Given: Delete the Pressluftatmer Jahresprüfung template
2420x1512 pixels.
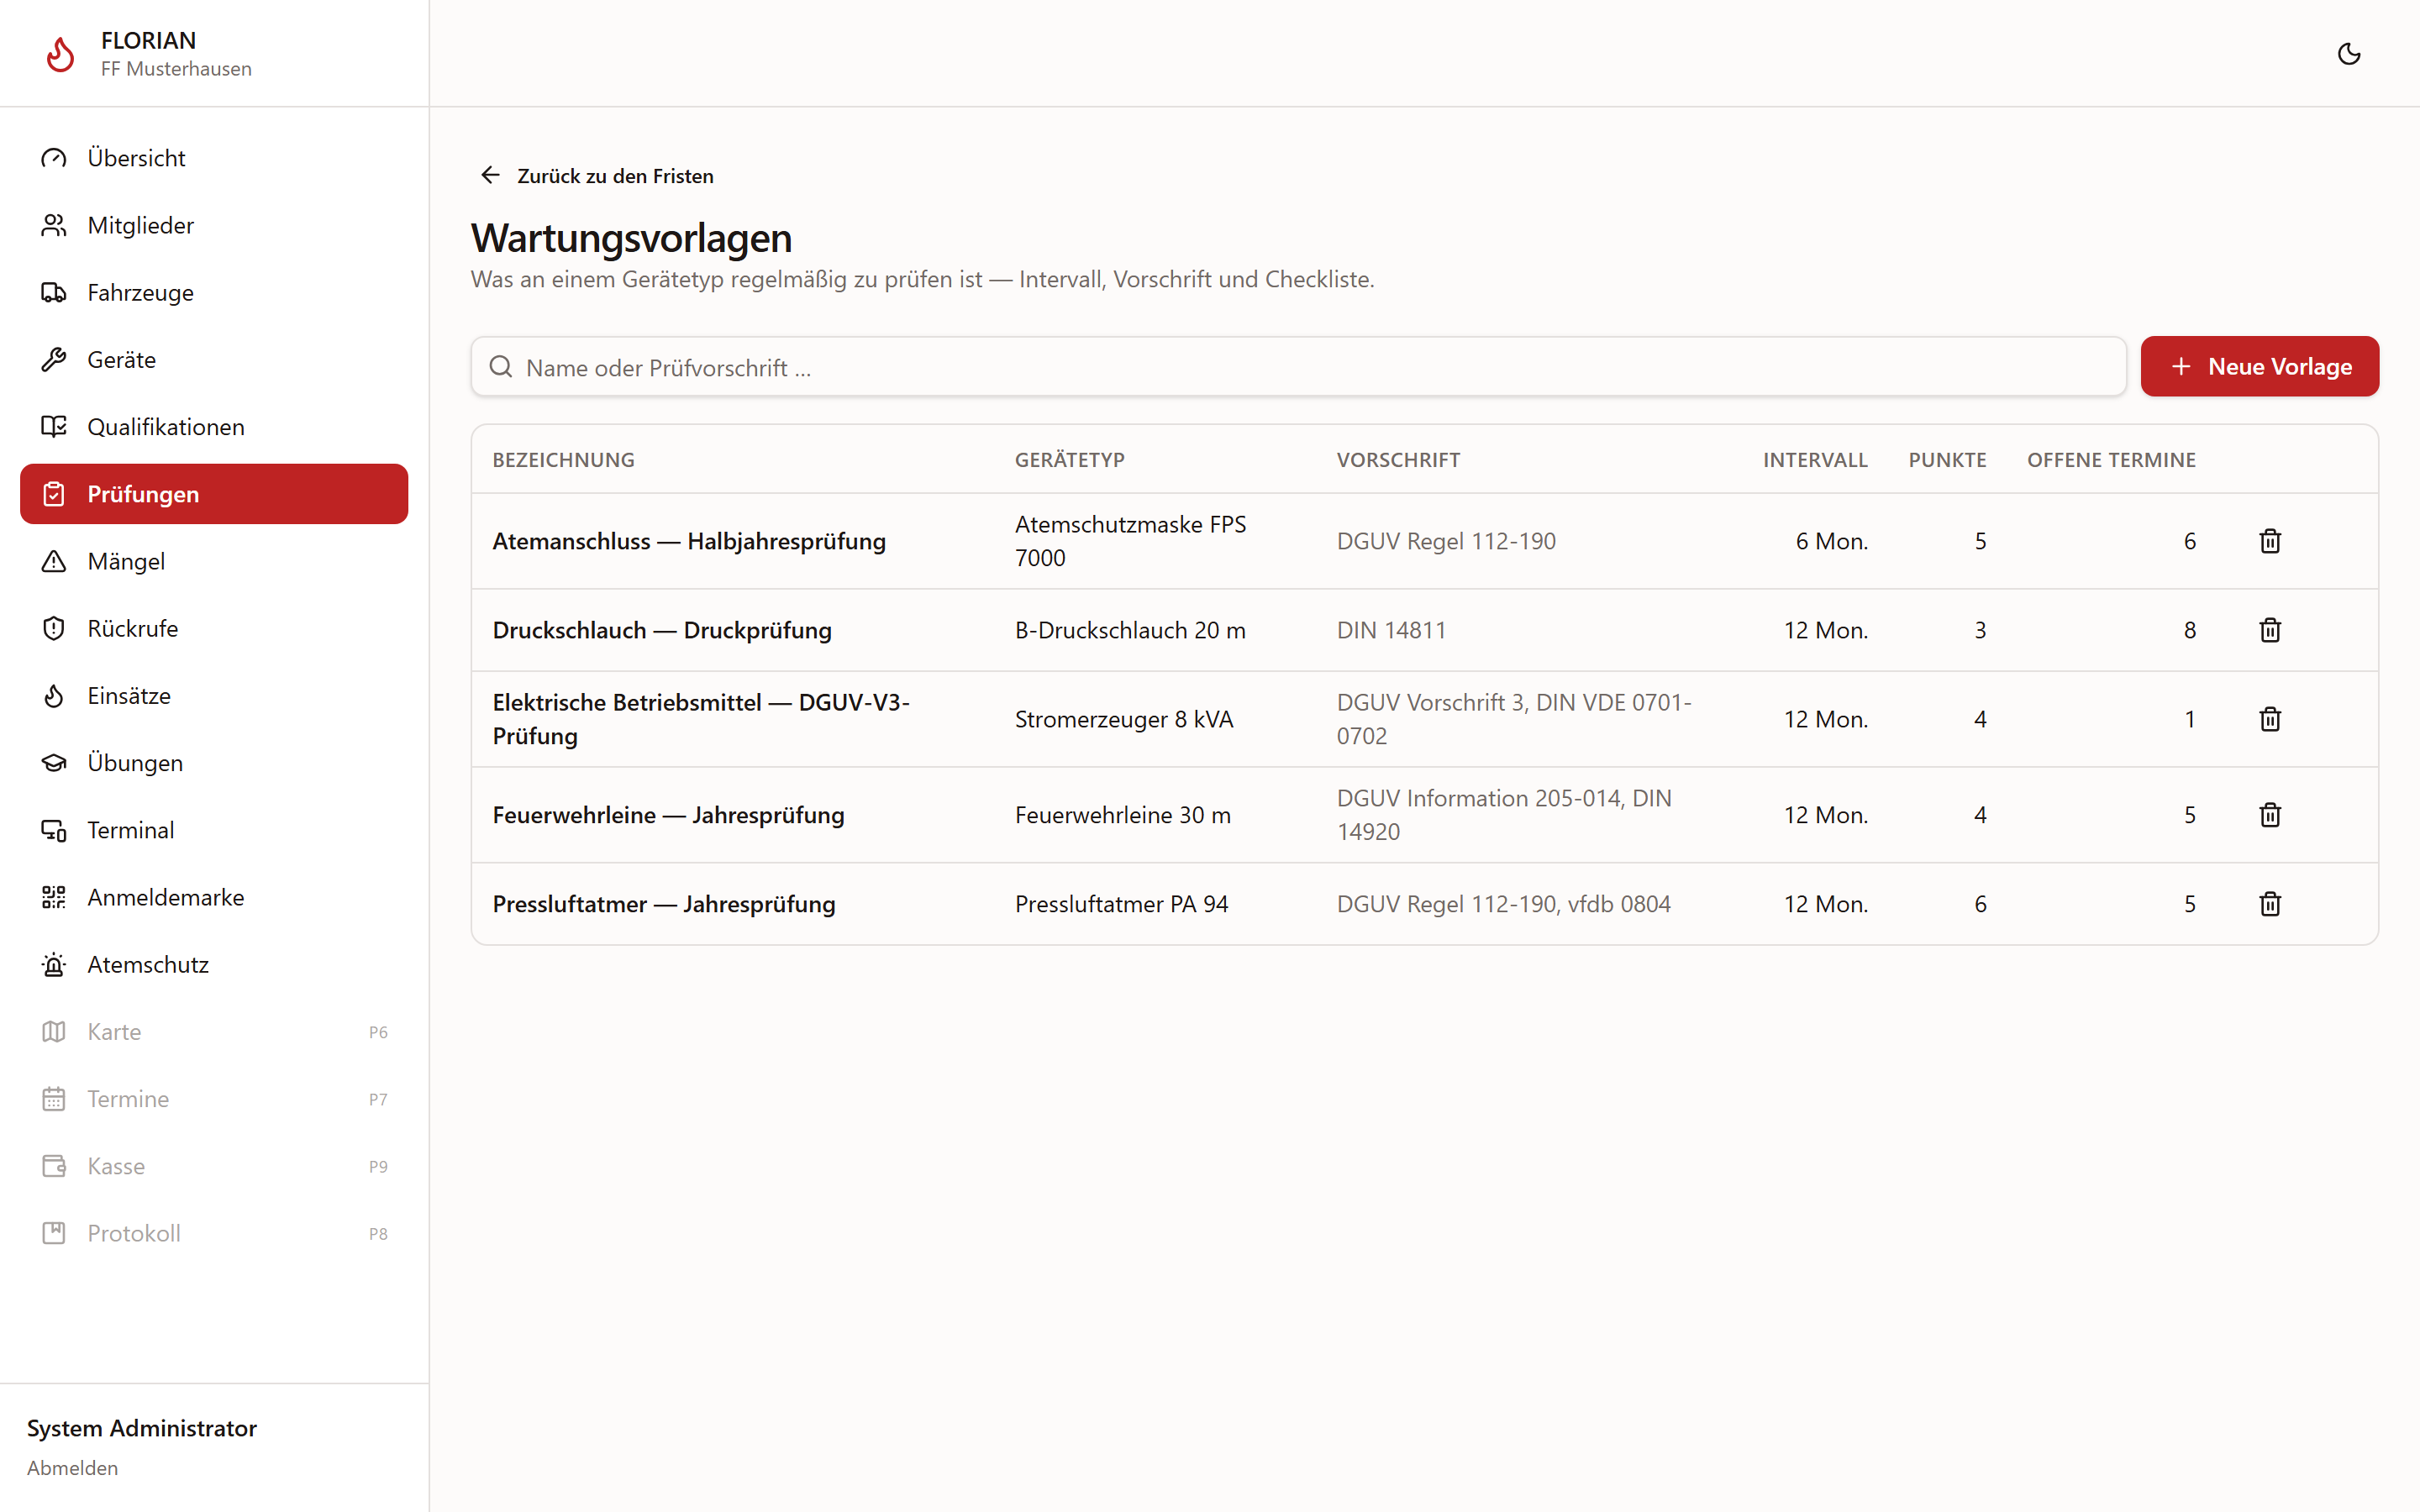Looking at the screenshot, I should click(x=2270, y=904).
